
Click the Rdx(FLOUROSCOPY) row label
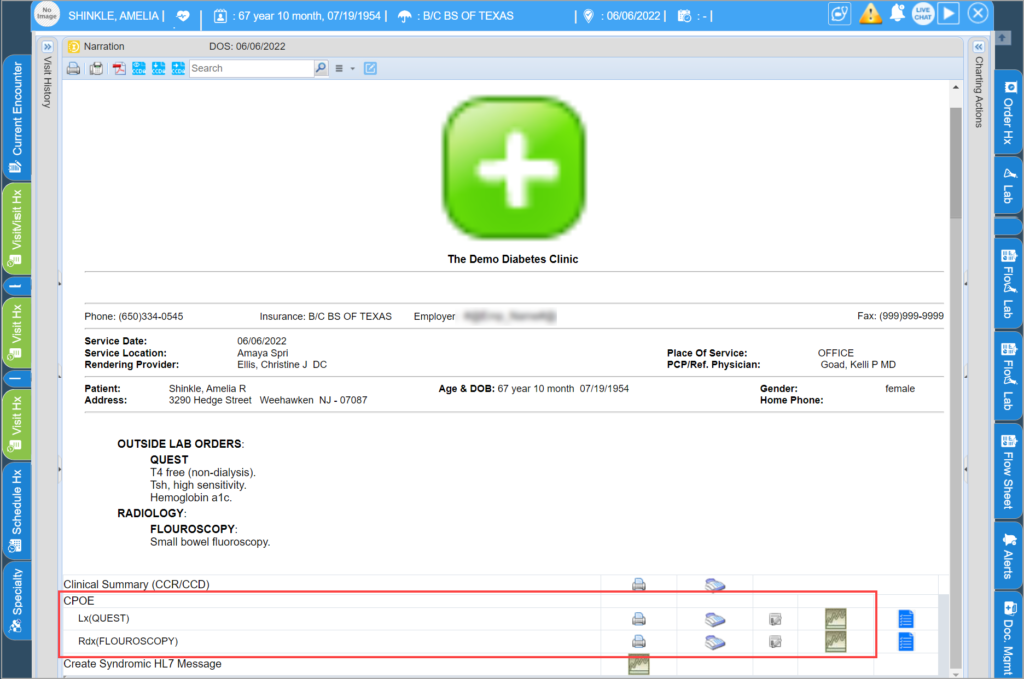coord(128,641)
